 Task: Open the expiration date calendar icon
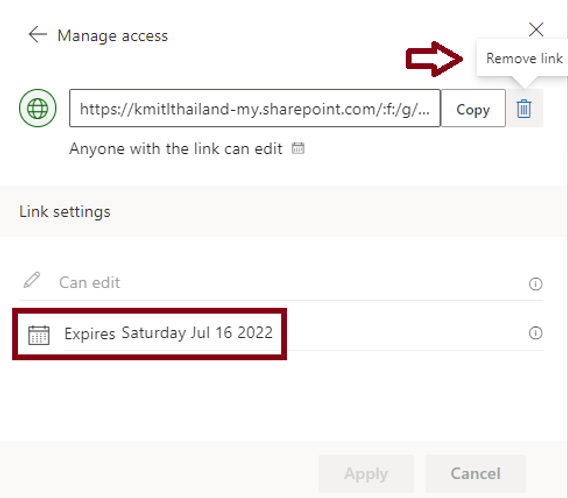39,335
